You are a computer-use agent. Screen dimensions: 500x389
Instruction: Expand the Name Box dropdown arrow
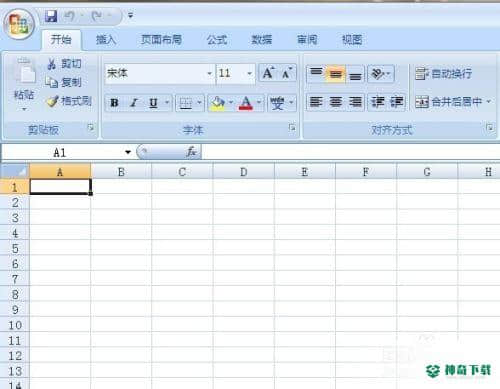click(128, 152)
